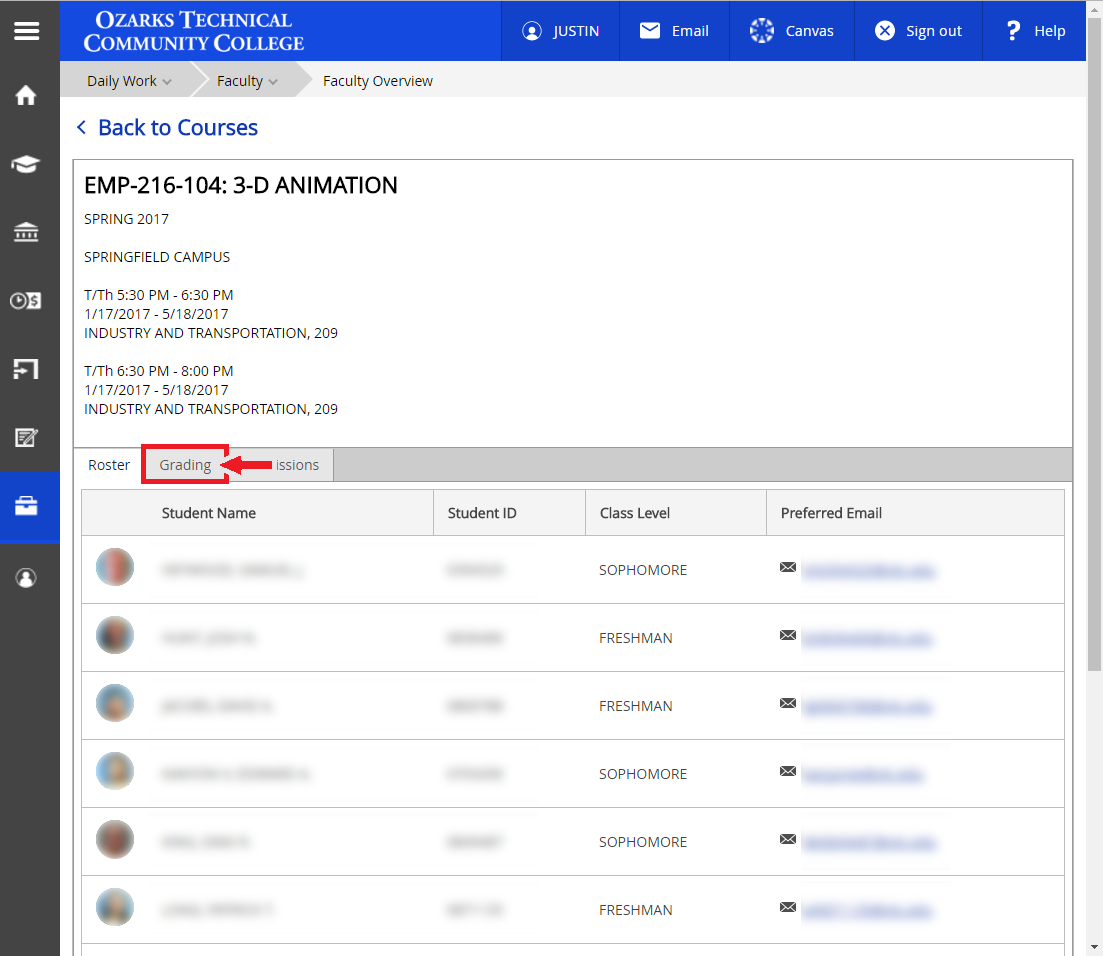Click envelope icon in first roster row
Image resolution: width=1103 pixels, height=956 pixels.
tap(788, 567)
